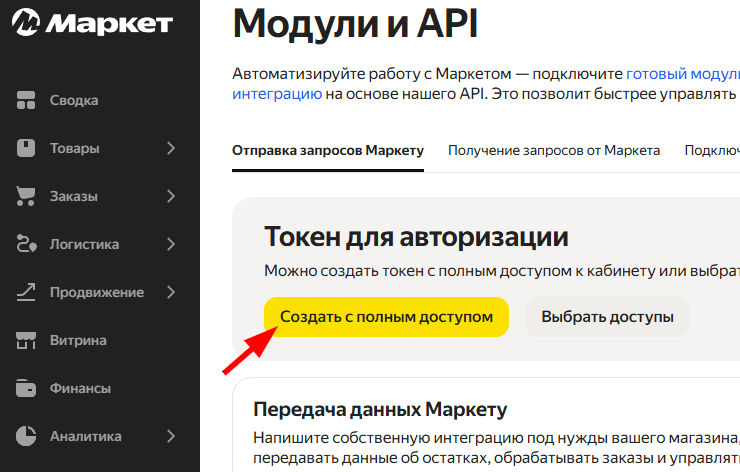The width and height of the screenshot is (740, 472).
Task: Select the Отправка запросов Маркету tab
Action: pyautogui.click(x=328, y=151)
